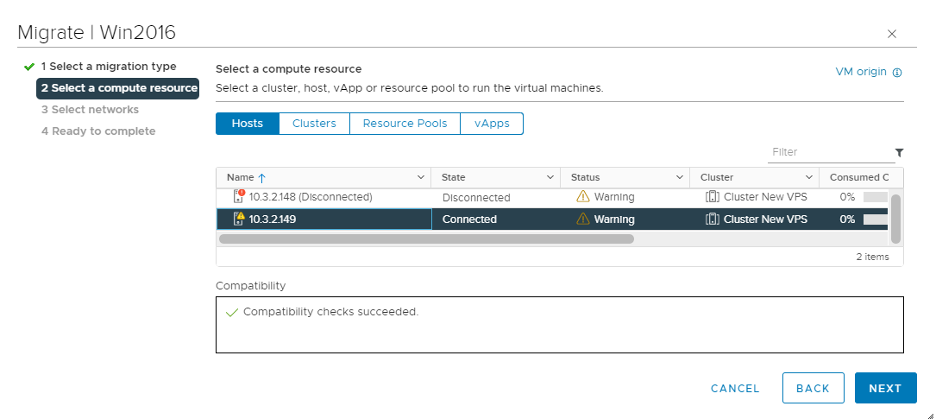The height and width of the screenshot is (420, 936).
Task: Click cluster icon in the 10.3.2.149 row
Action: pos(712,219)
